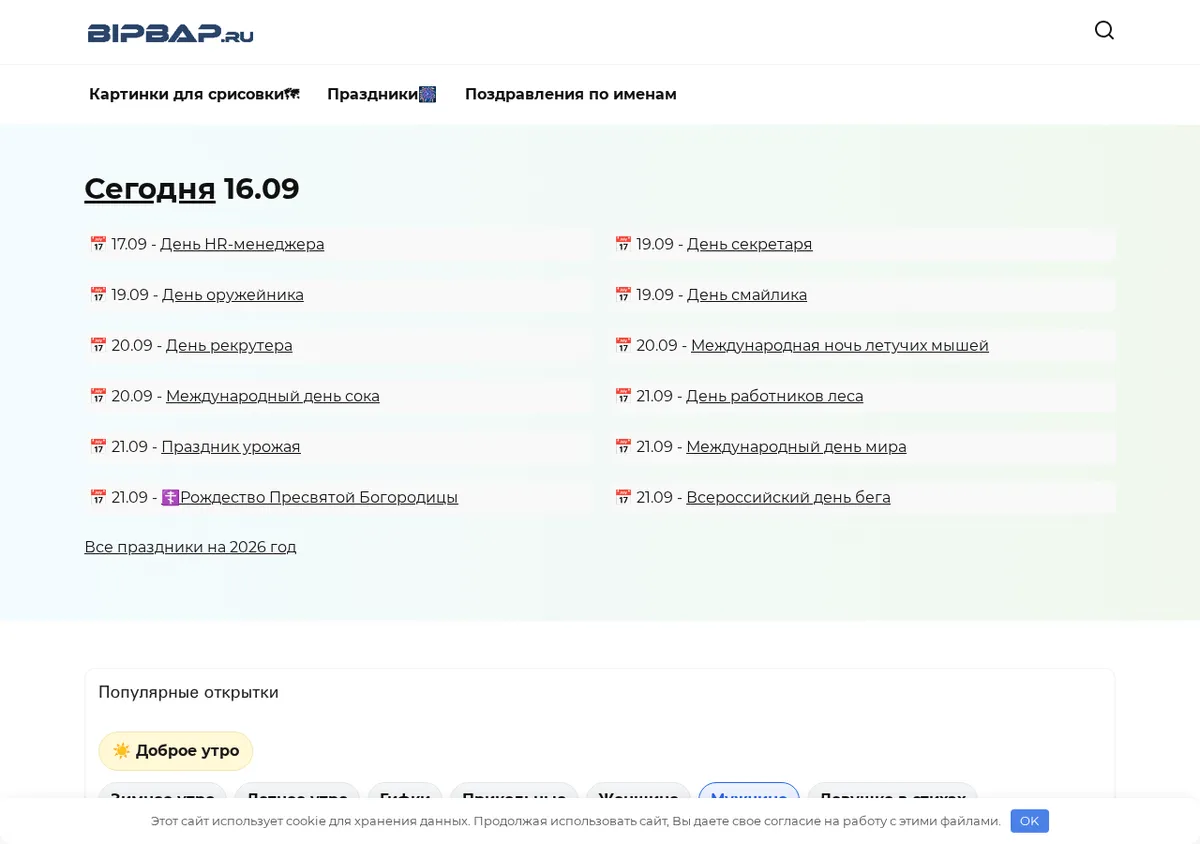Click the fireworks icon next to Праздники
Viewport: 1200px width, 844px height.
(x=428, y=94)
